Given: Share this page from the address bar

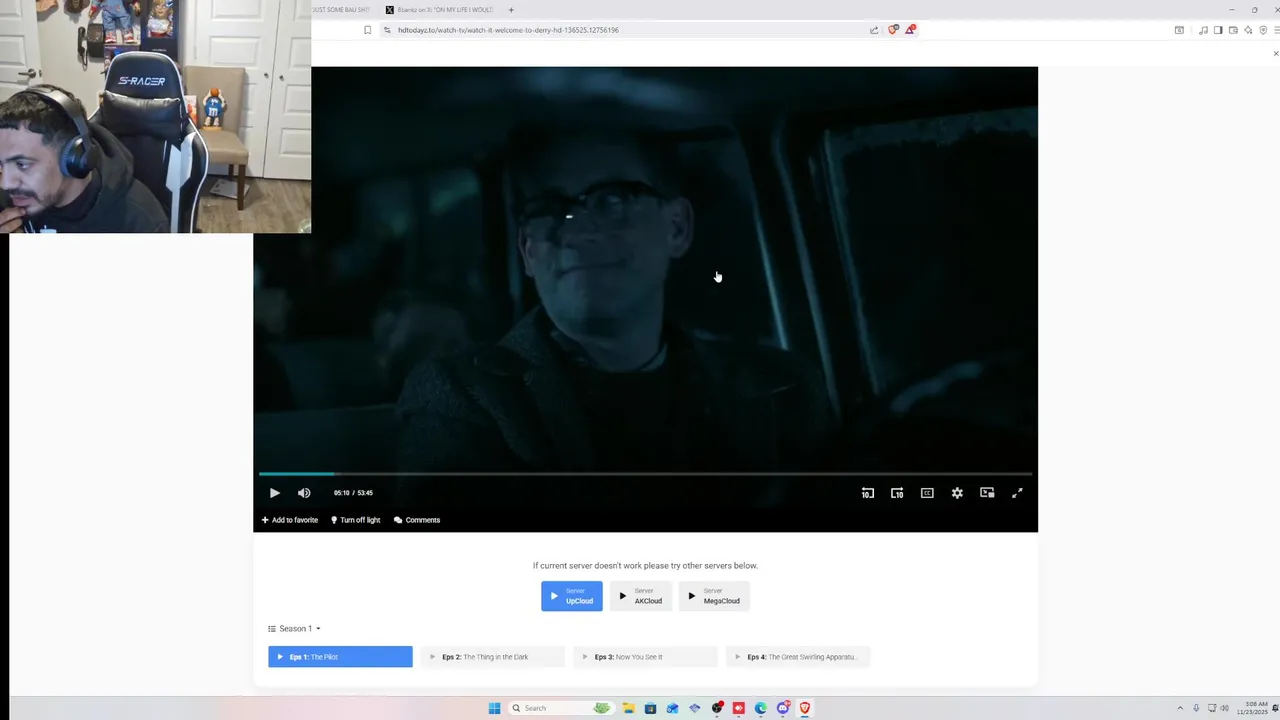Looking at the screenshot, I should click(x=874, y=30).
